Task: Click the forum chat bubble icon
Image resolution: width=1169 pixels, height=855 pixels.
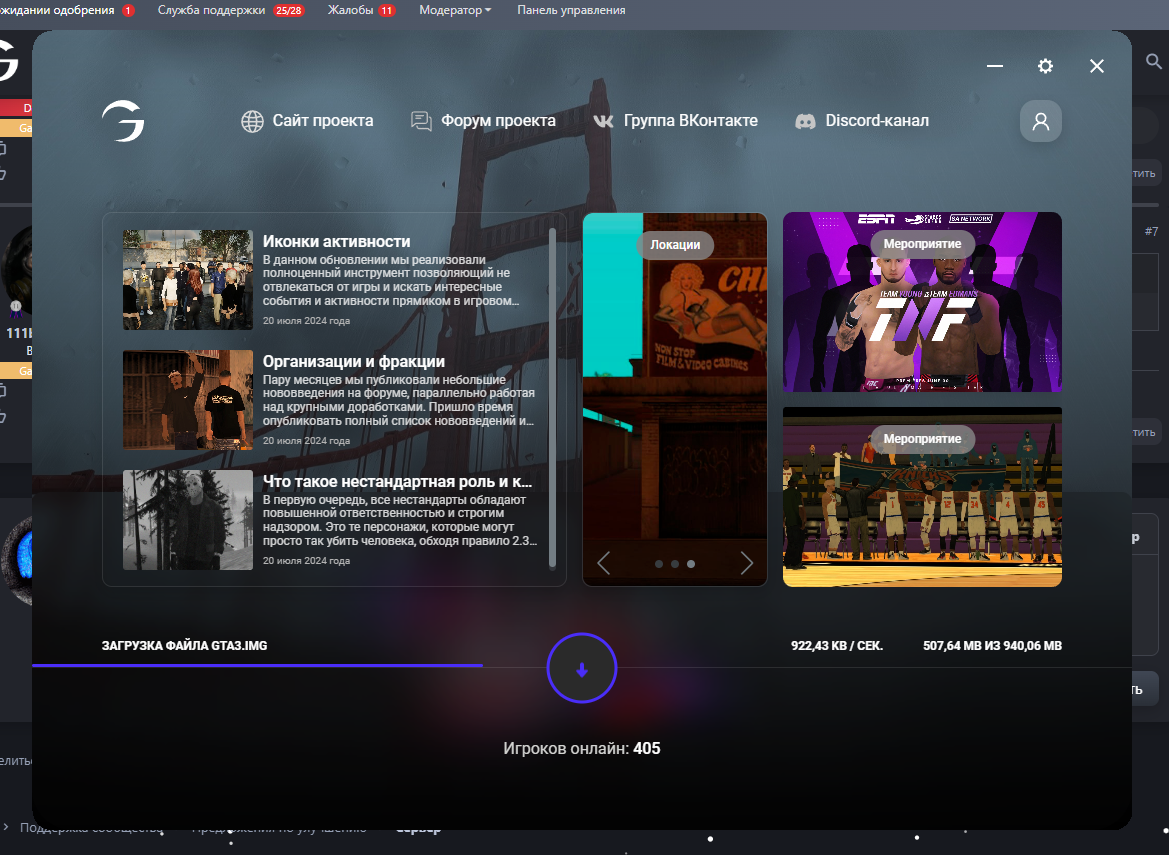Action: [421, 121]
